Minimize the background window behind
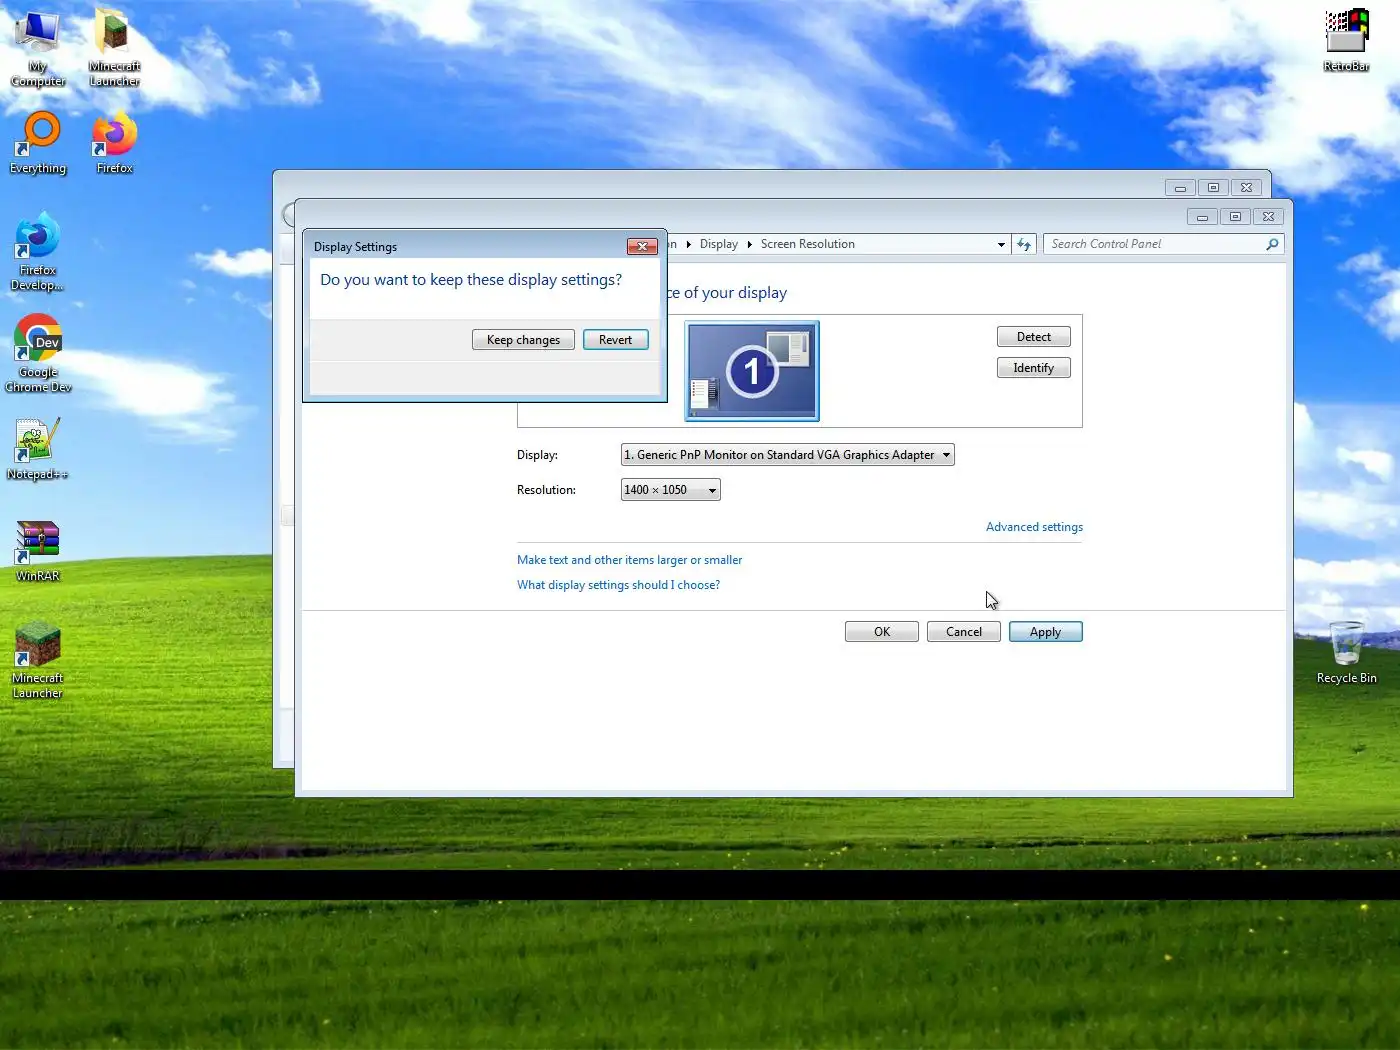This screenshot has height=1050, width=1400. (x=1180, y=188)
